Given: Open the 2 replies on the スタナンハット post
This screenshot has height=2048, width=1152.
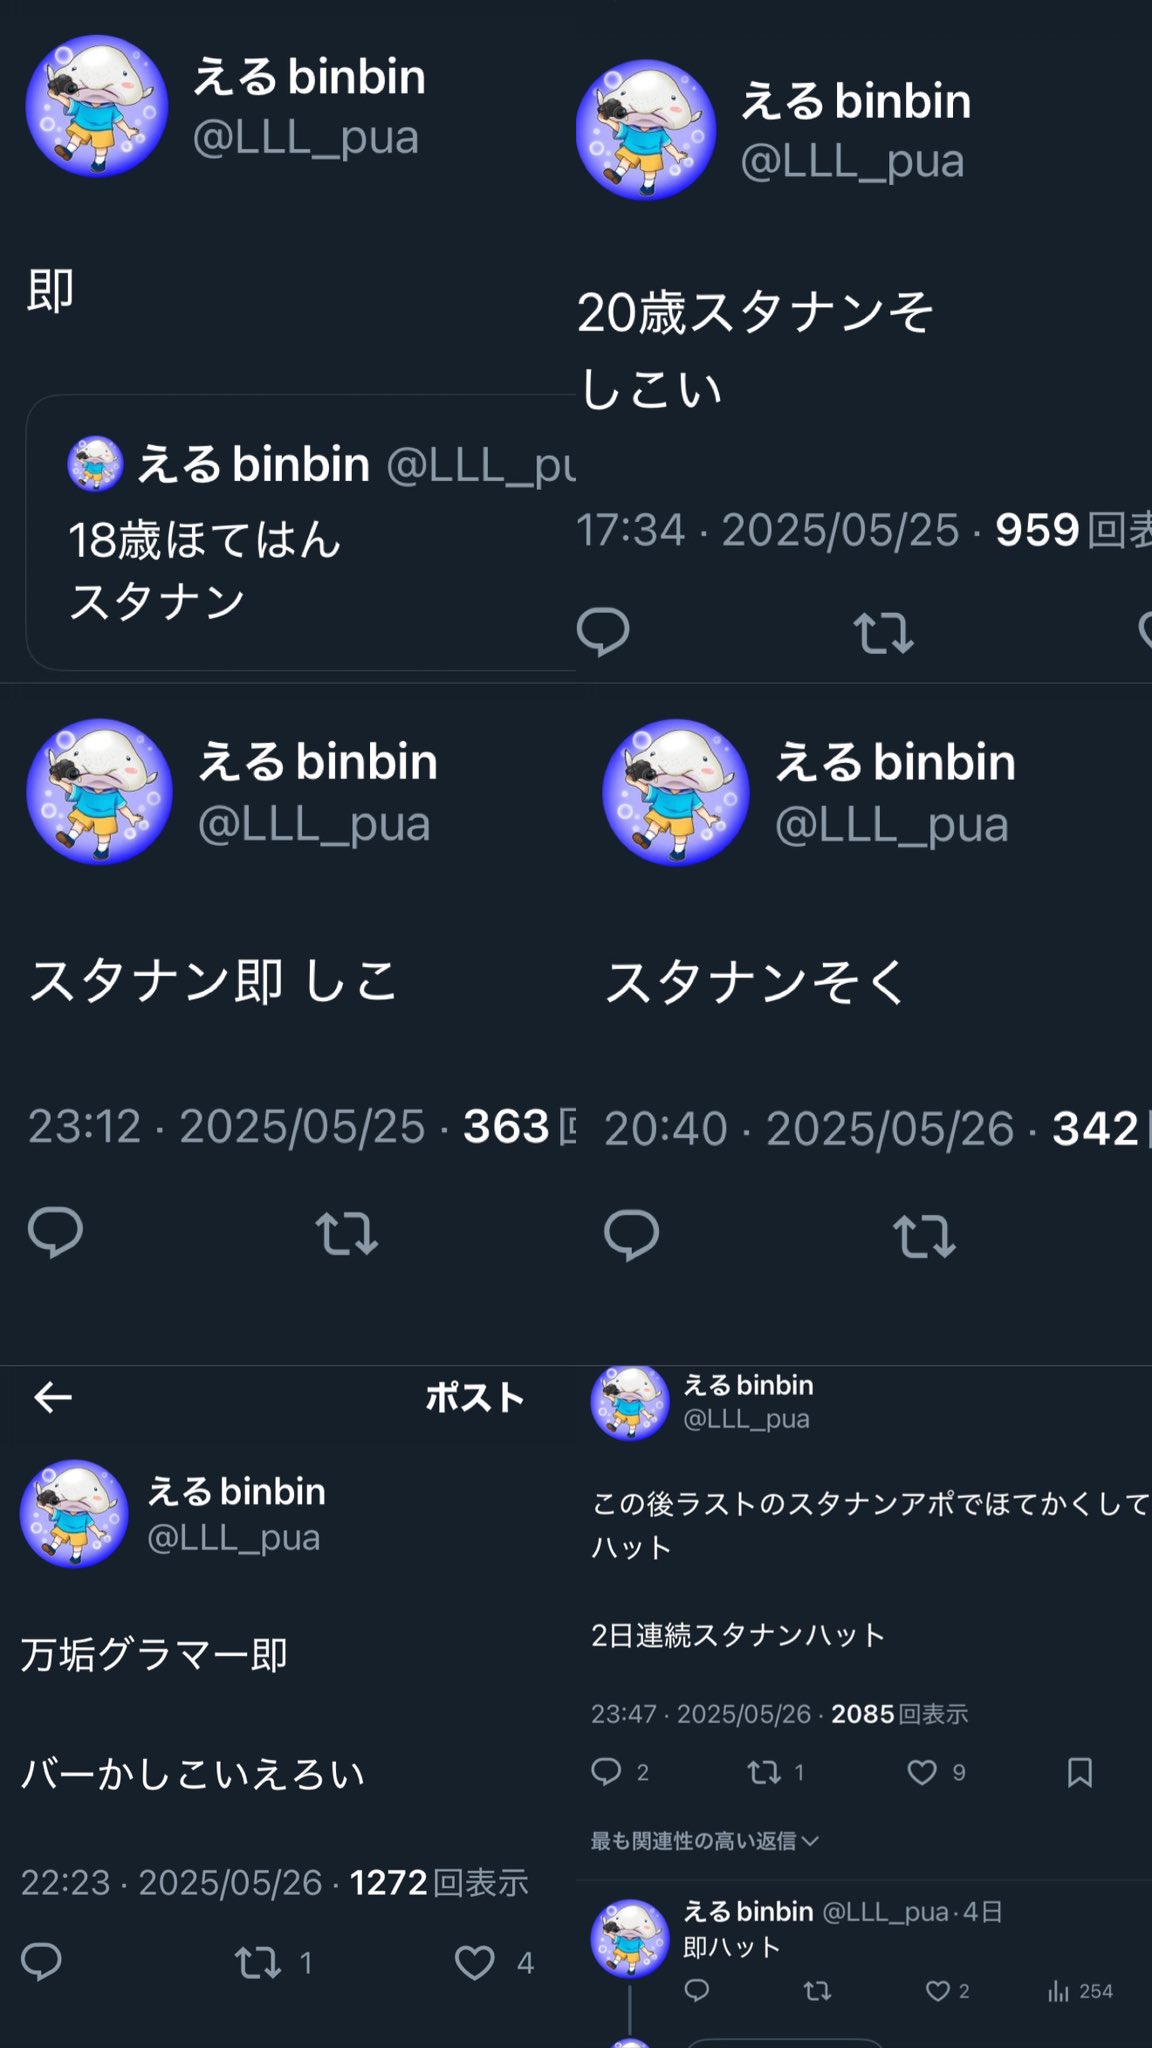Looking at the screenshot, I should coord(620,1773).
